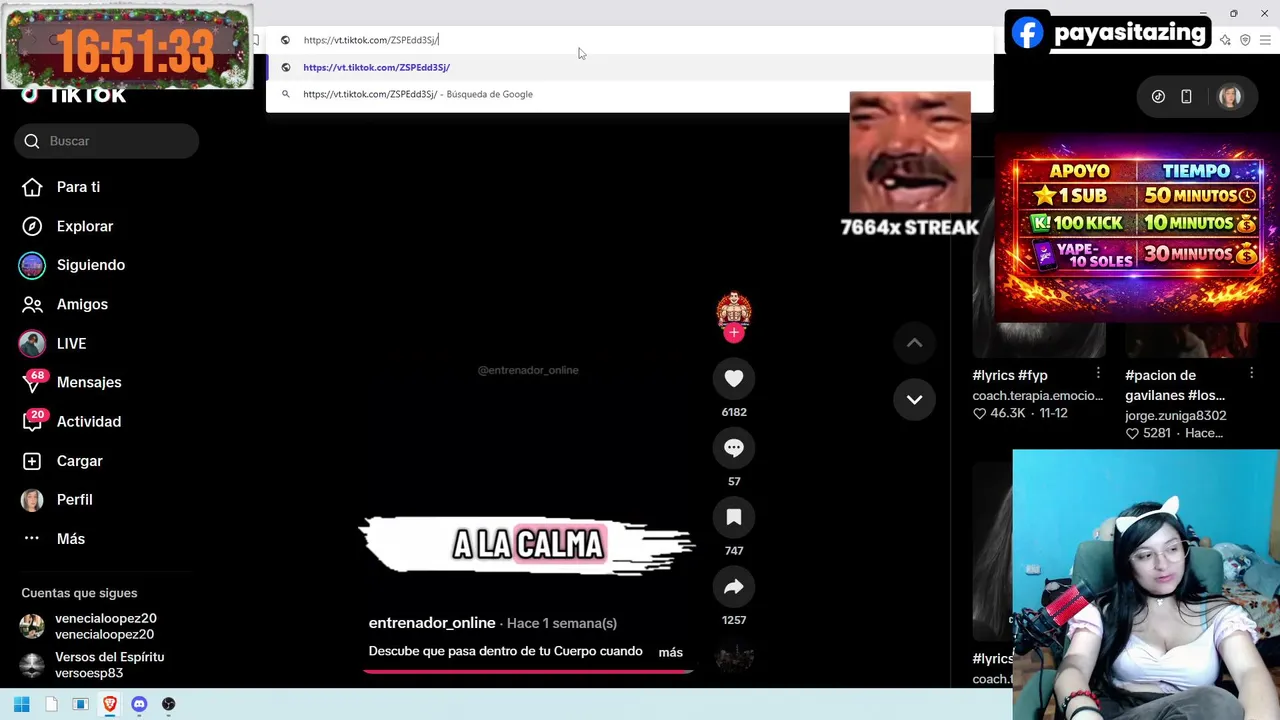Open Brave Leo AI sparkle icon
The width and height of the screenshot is (1280, 720).
[x=1225, y=40]
